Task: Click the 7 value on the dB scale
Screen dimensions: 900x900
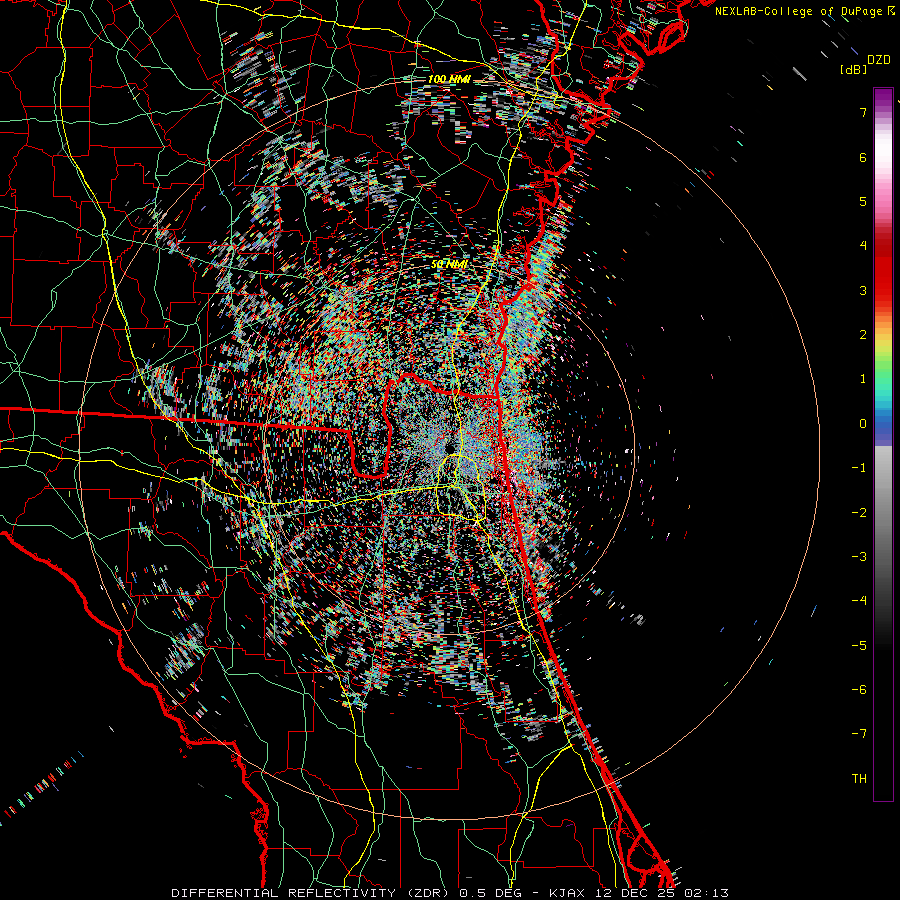Action: click(863, 112)
